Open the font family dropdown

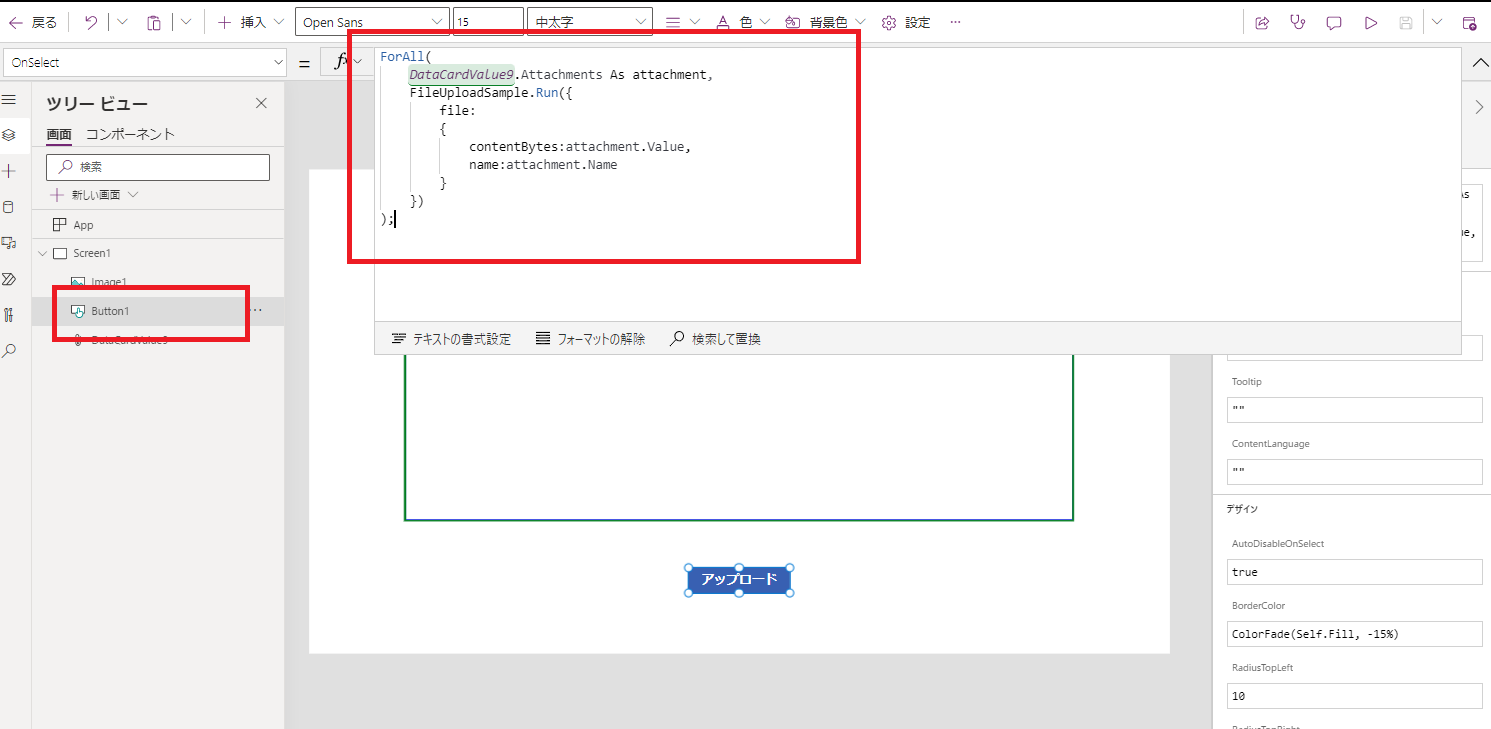tap(372, 20)
